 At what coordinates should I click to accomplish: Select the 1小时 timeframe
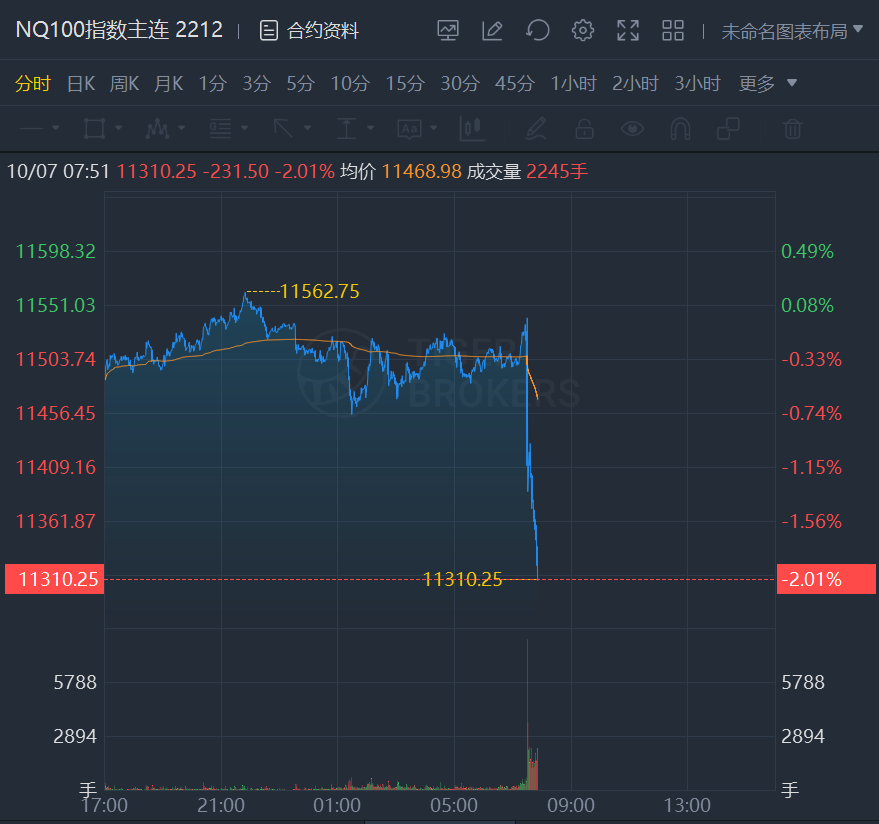(573, 84)
